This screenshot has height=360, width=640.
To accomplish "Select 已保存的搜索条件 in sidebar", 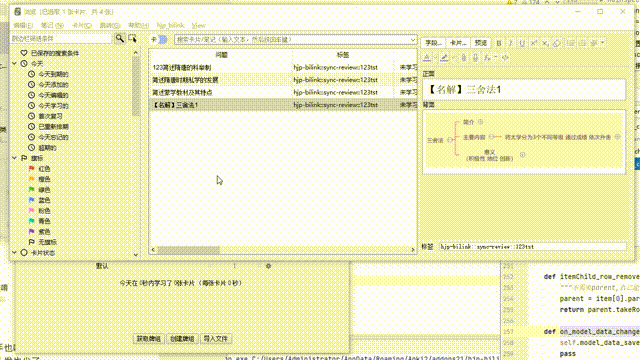I will [x=55, y=53].
